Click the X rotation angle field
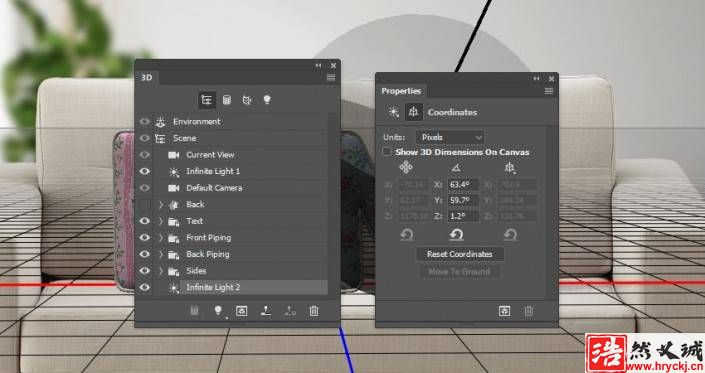Screen dimensions: 705x373 coord(463,184)
